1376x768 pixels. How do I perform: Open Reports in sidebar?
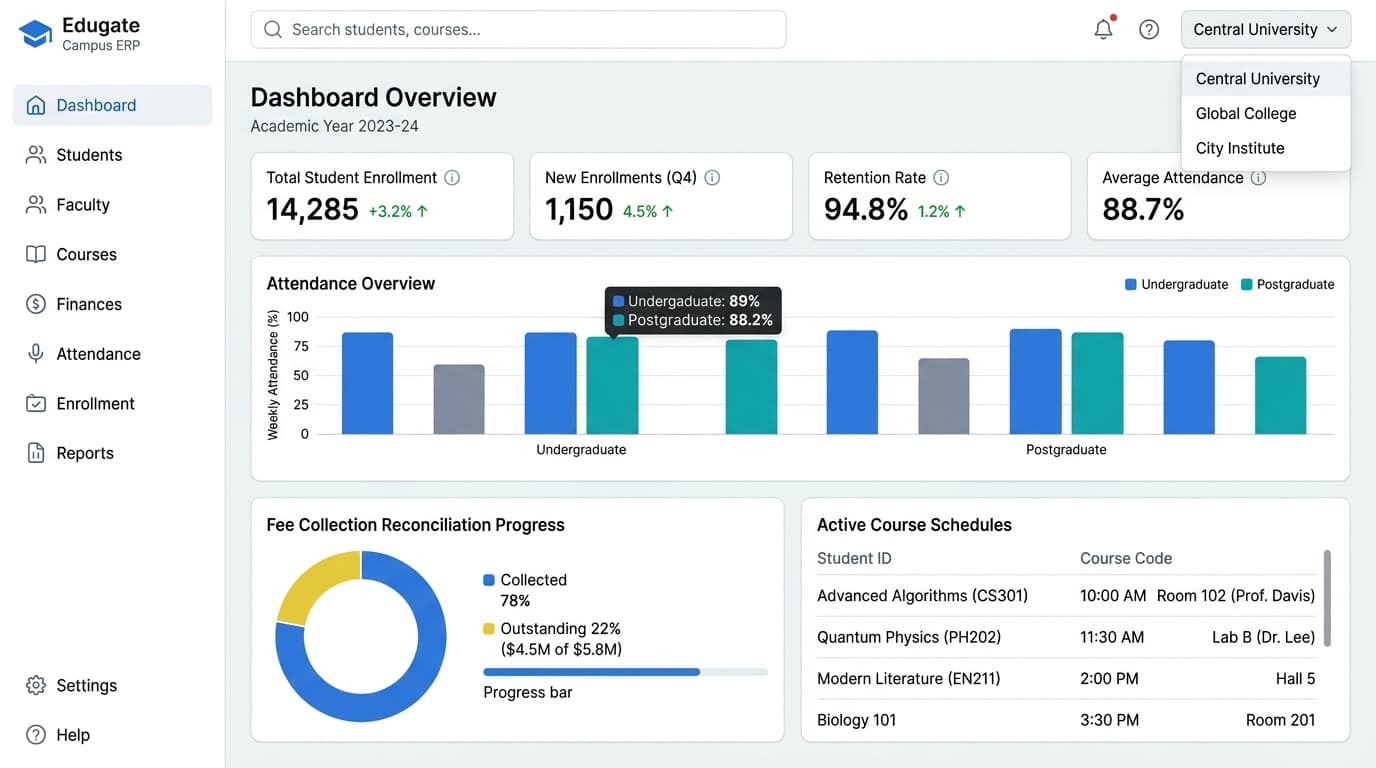coord(112,453)
